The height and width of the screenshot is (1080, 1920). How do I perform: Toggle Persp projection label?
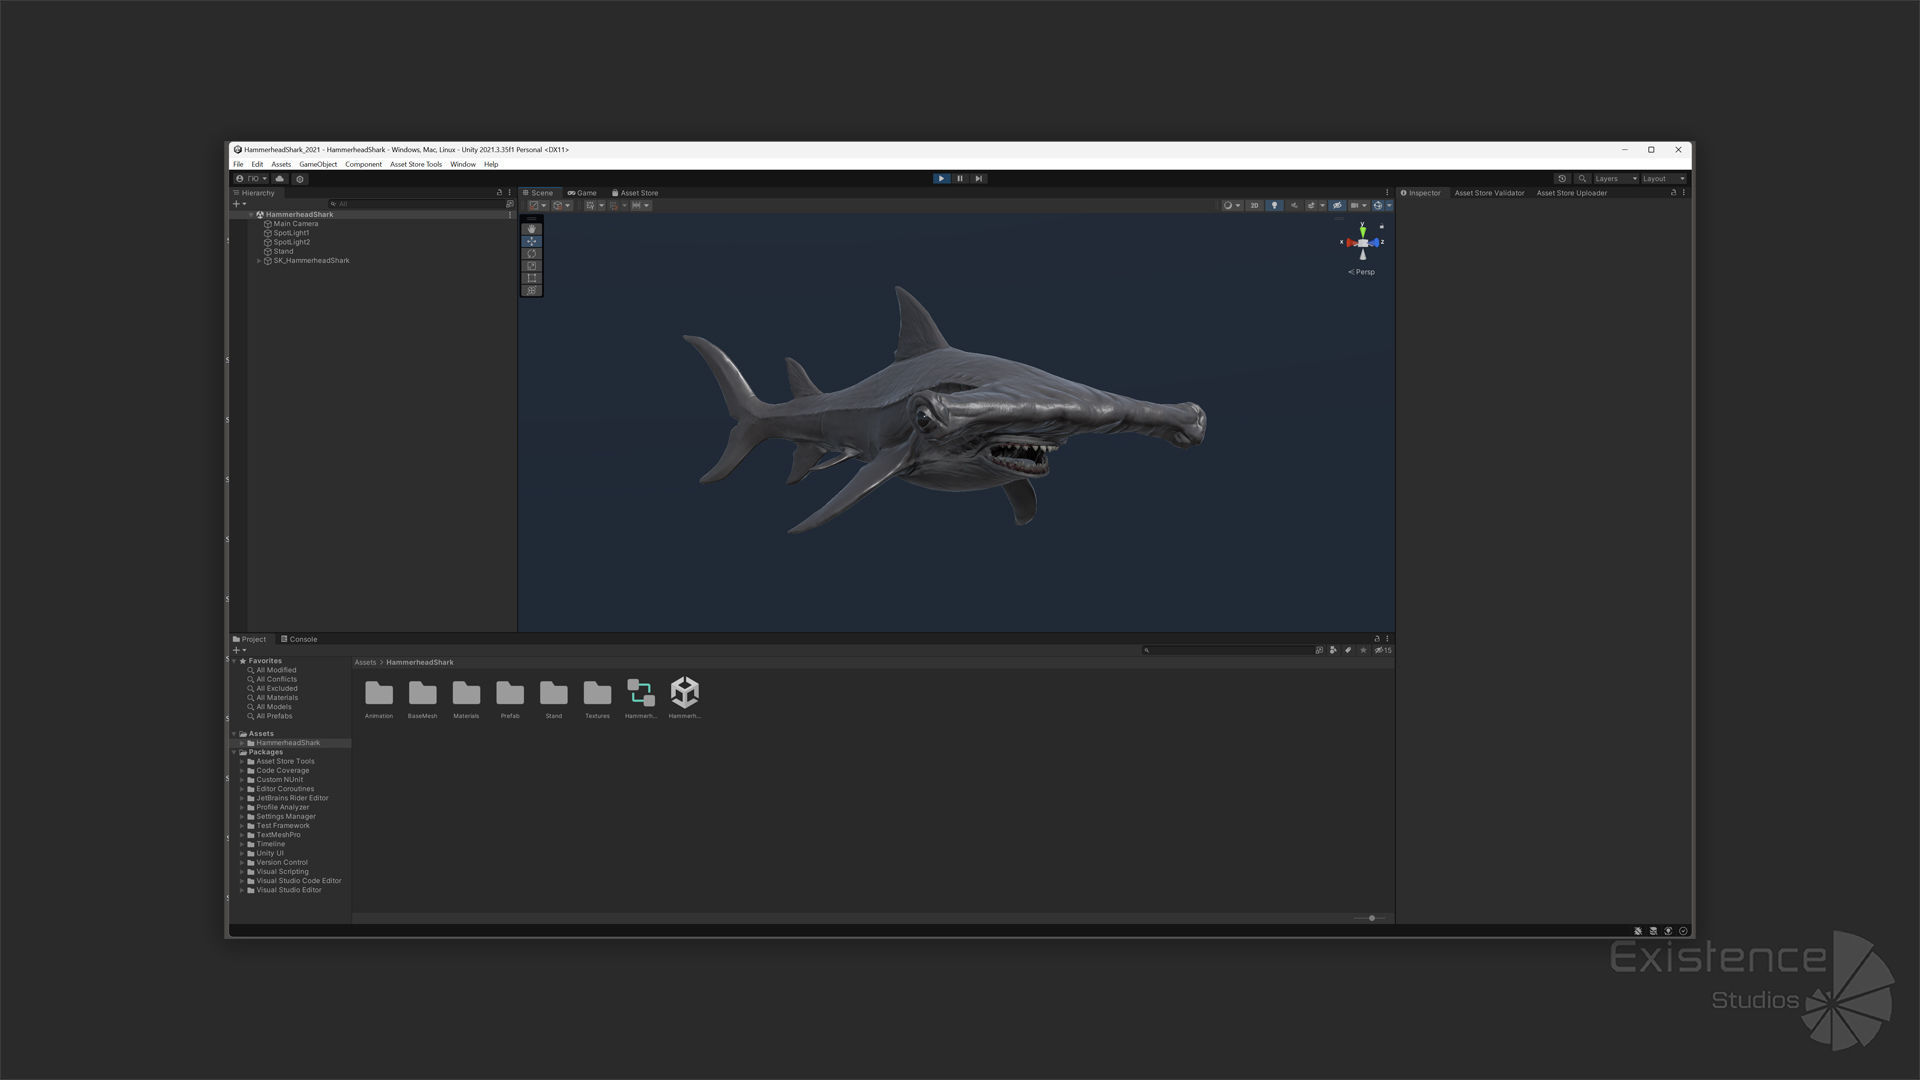(x=1362, y=272)
